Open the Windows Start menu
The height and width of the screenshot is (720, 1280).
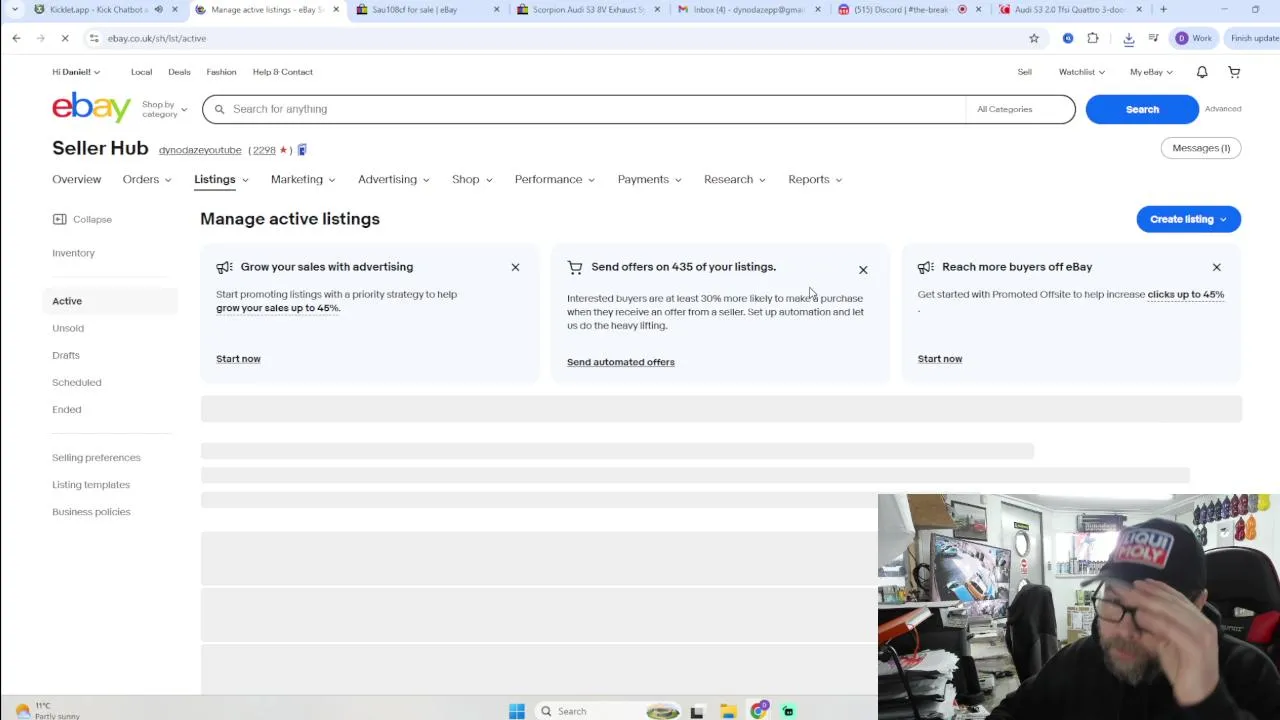[517, 711]
